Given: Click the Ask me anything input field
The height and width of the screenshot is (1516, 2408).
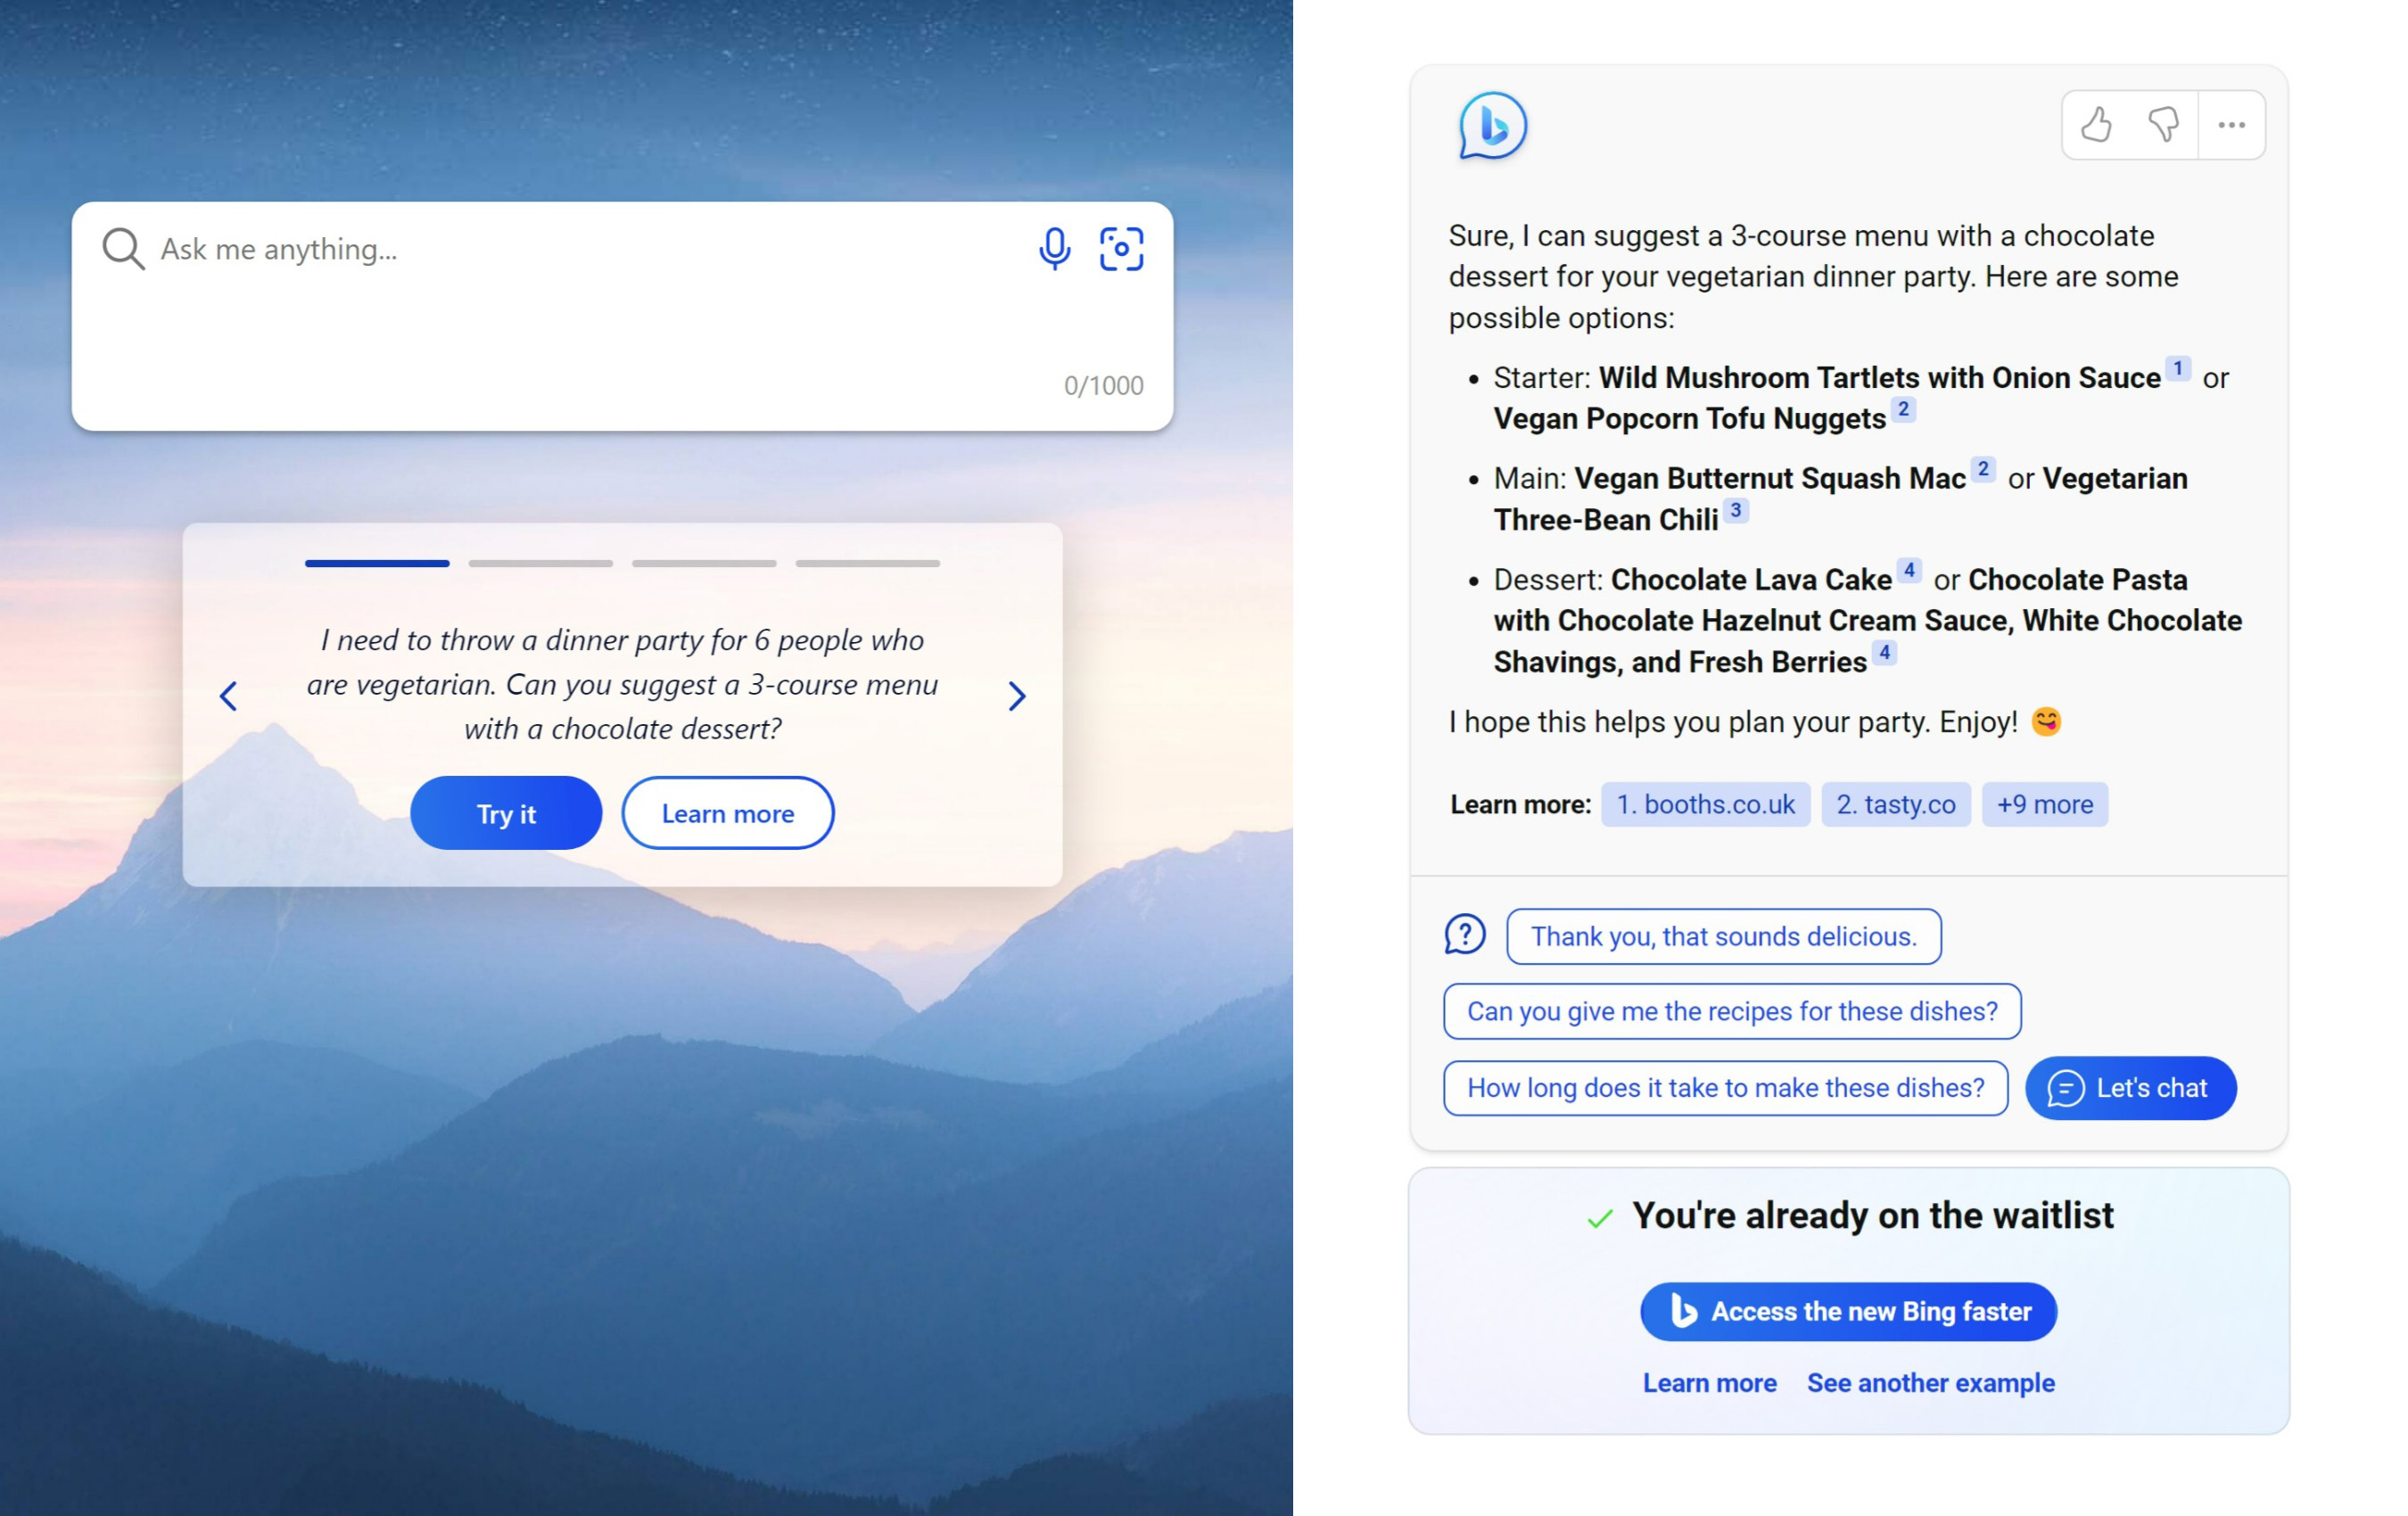Looking at the screenshot, I should [x=622, y=246].
